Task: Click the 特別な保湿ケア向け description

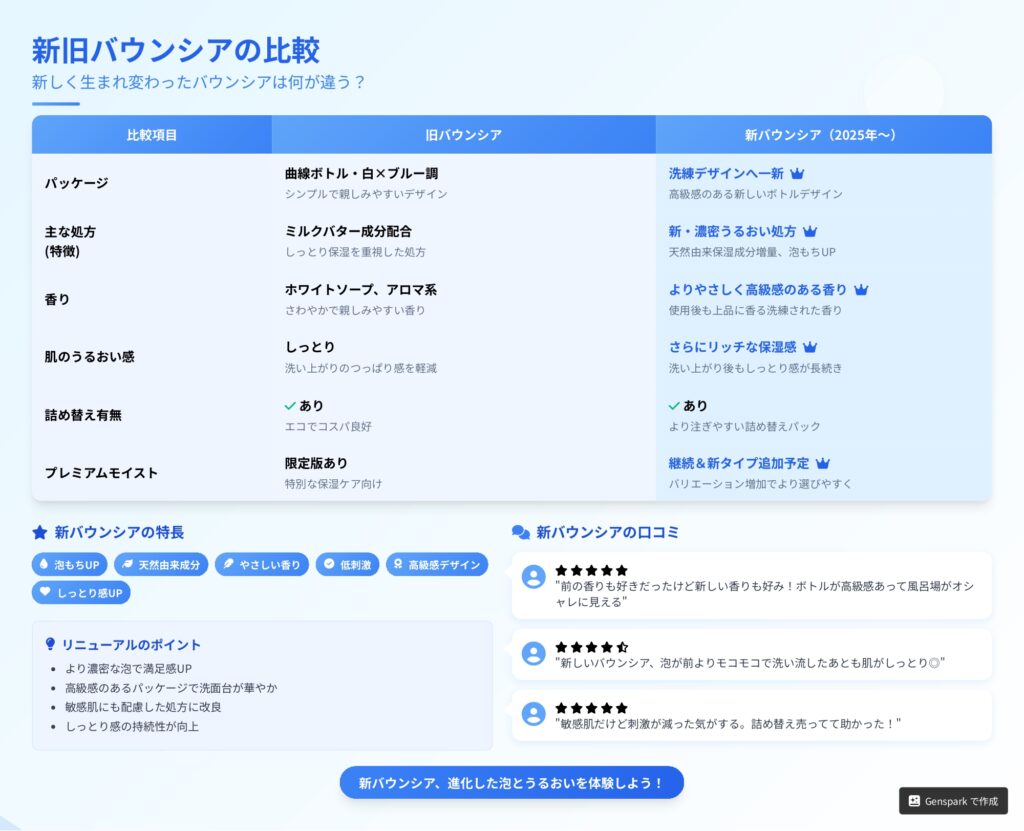Action: 333,483
